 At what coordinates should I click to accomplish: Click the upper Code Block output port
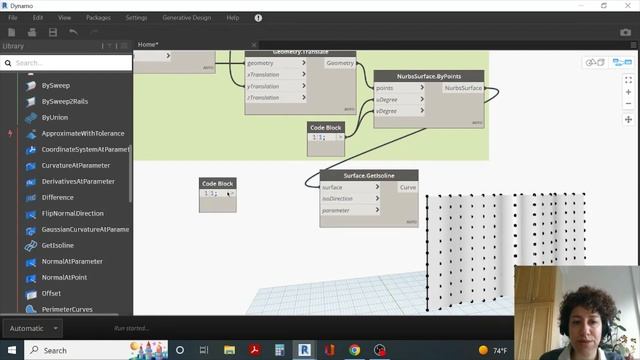point(340,138)
